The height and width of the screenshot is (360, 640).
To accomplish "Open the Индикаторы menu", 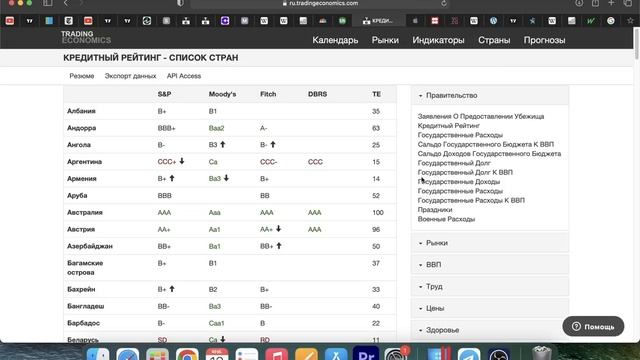I will coord(438,40).
